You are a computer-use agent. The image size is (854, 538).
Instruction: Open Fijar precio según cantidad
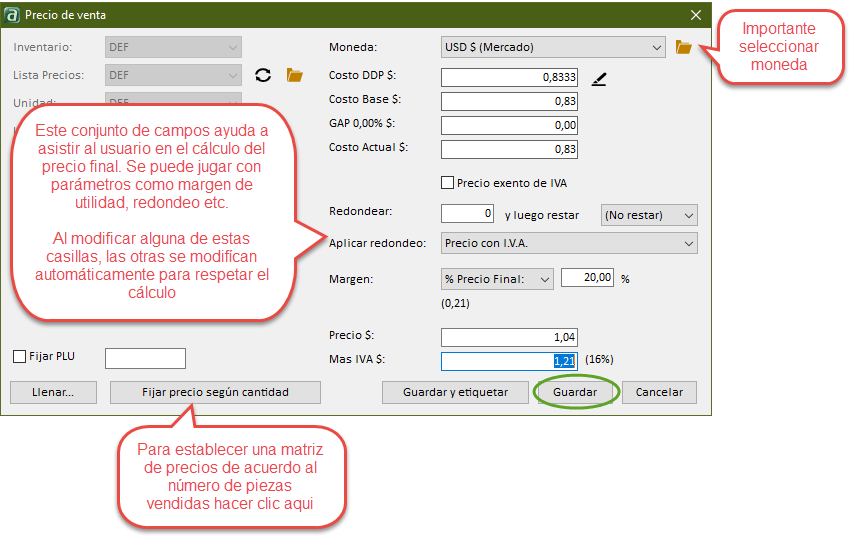click(215, 393)
